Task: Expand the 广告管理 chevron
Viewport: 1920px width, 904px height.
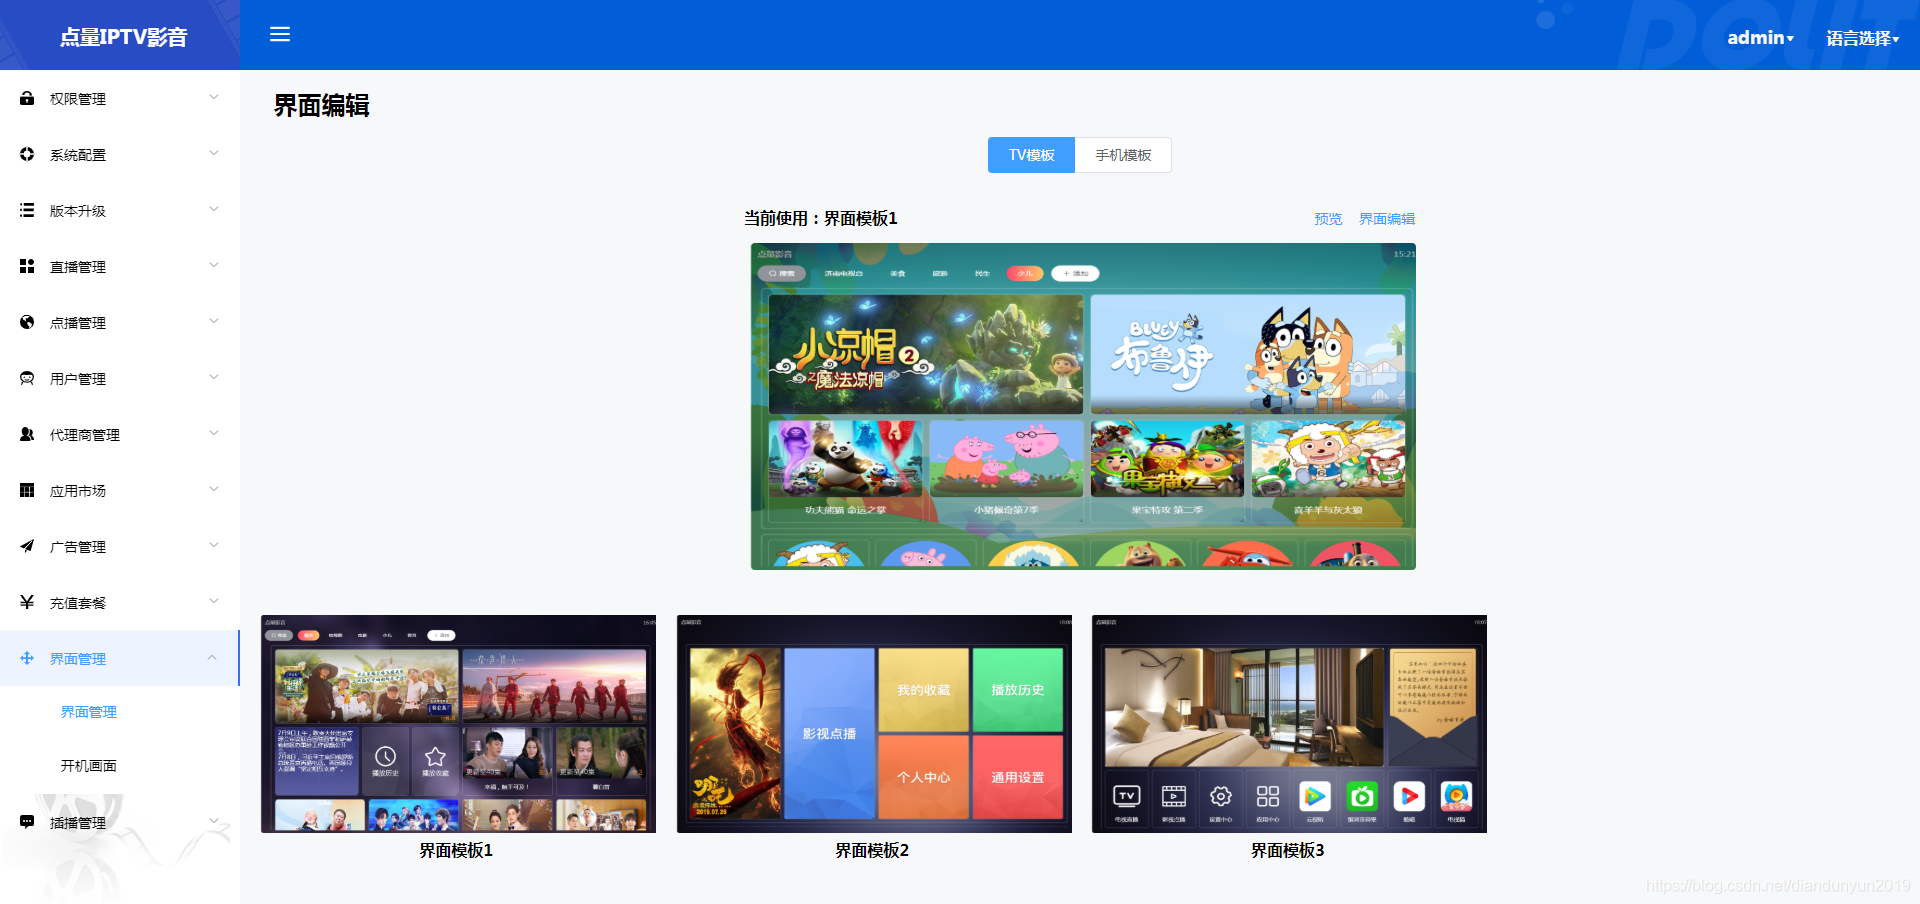Action: 213,545
